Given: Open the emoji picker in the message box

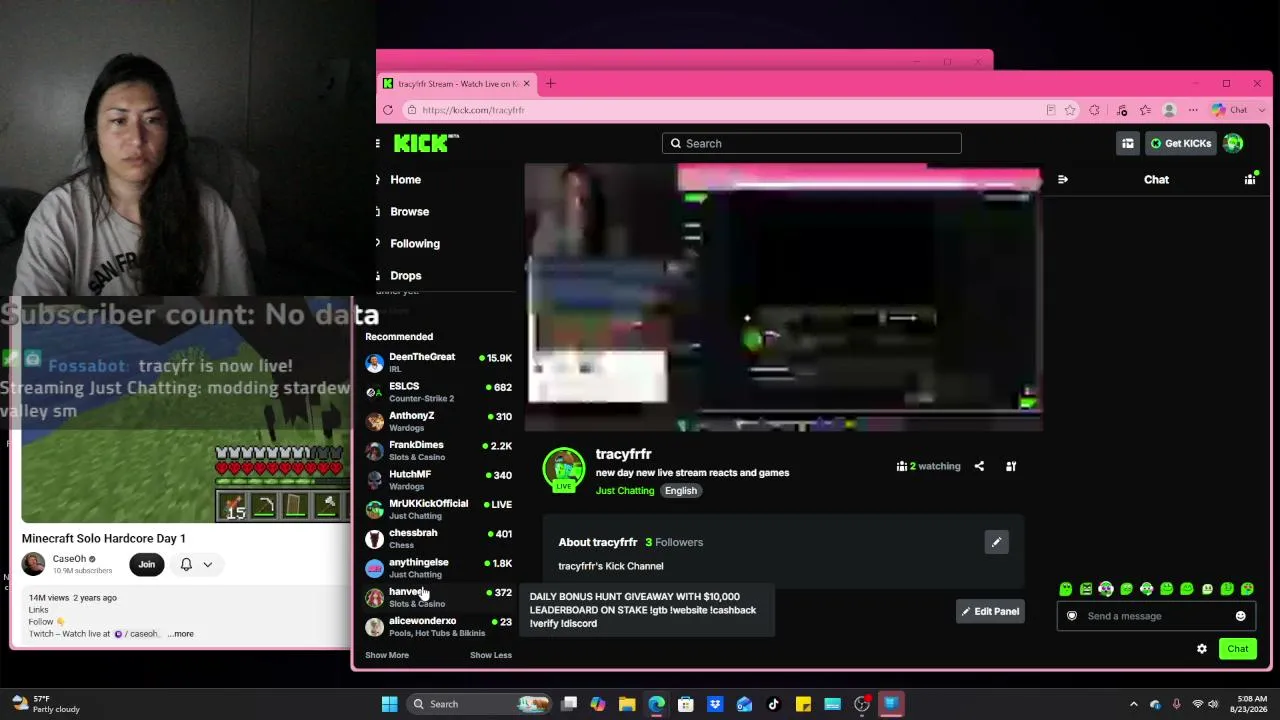Looking at the screenshot, I should [1240, 616].
